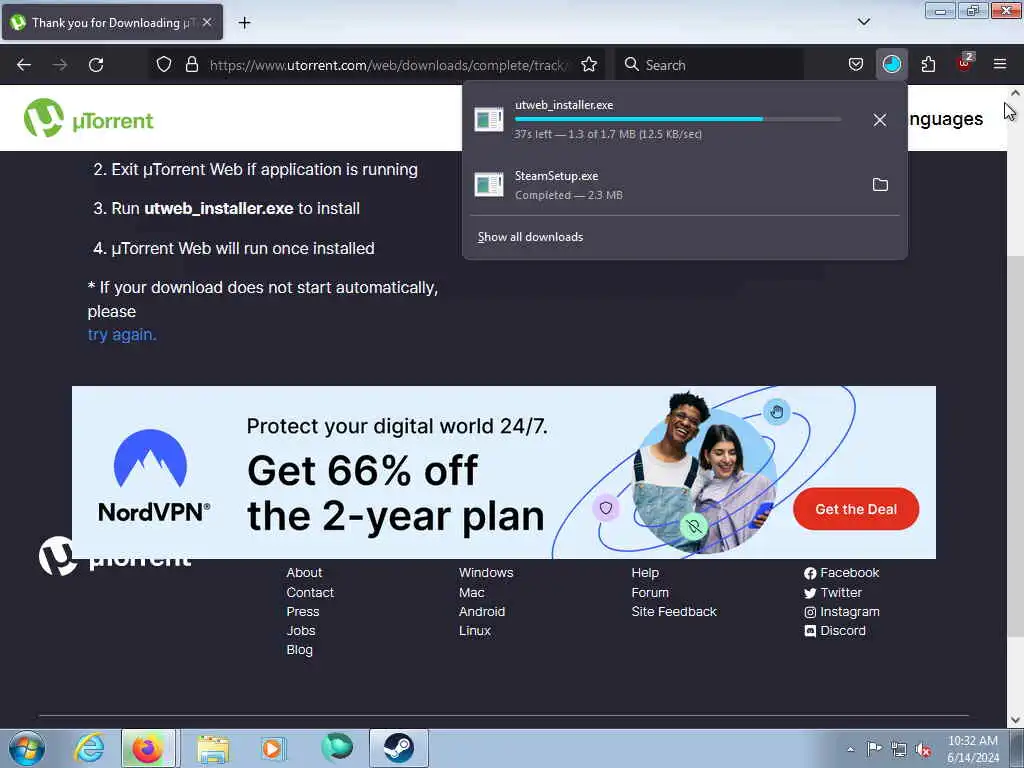The width and height of the screenshot is (1024, 768).
Task: Open the Languages menu in header
Action: (946, 119)
